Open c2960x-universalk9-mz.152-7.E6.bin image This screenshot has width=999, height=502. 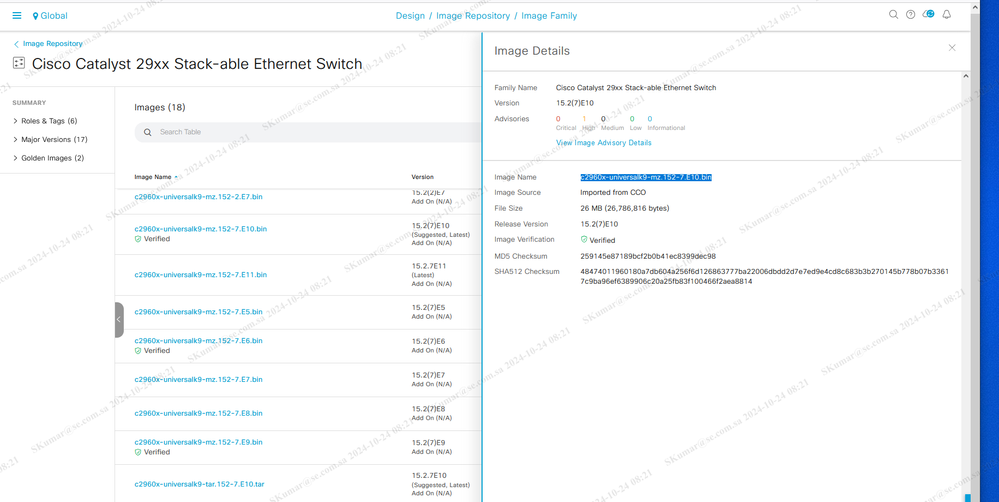click(x=198, y=341)
